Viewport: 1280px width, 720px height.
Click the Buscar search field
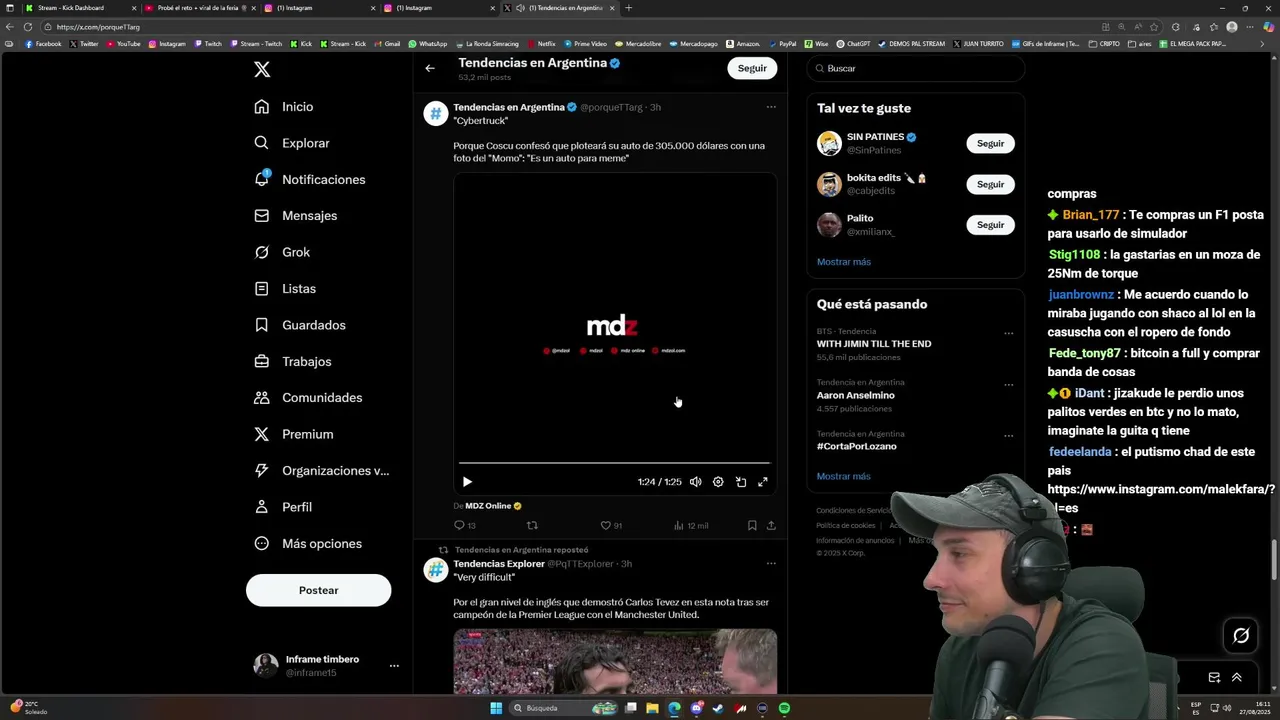pos(916,68)
